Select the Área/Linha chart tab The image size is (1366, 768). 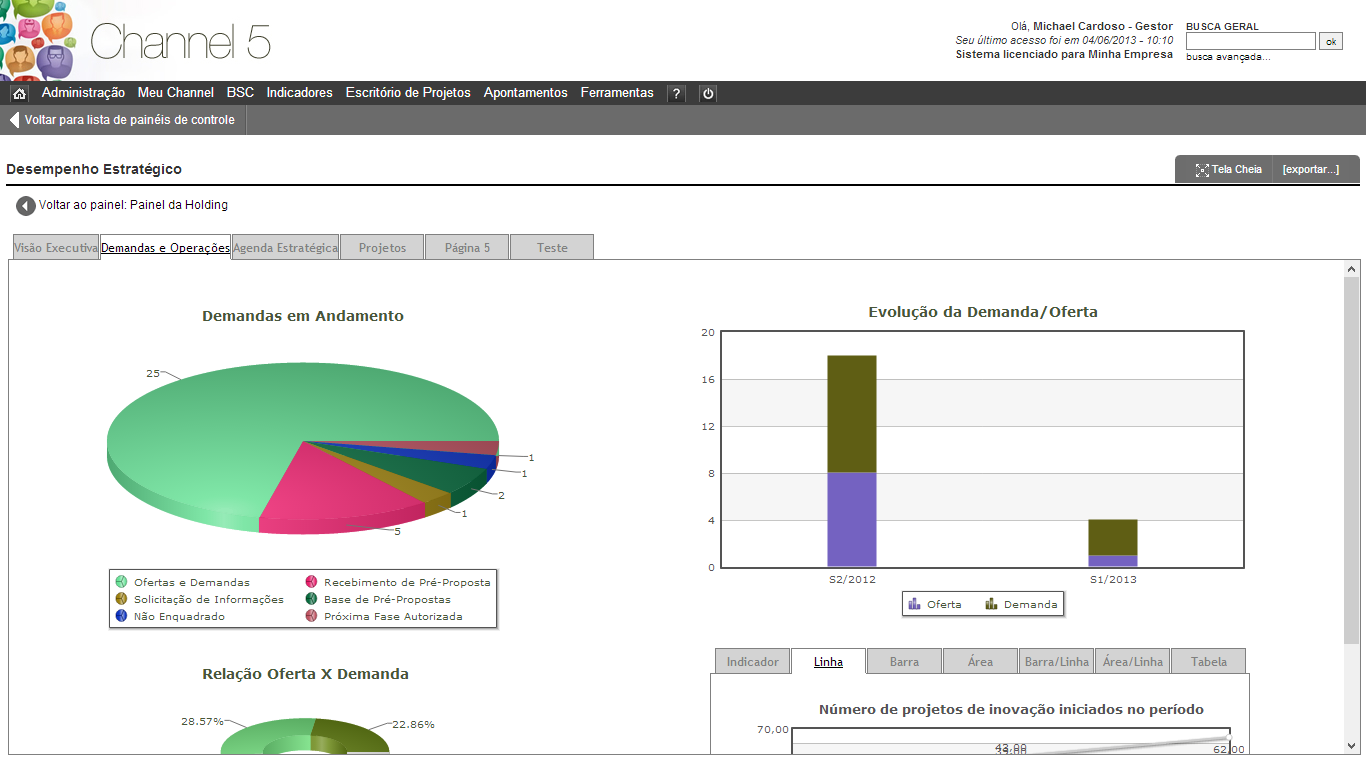tap(1133, 662)
